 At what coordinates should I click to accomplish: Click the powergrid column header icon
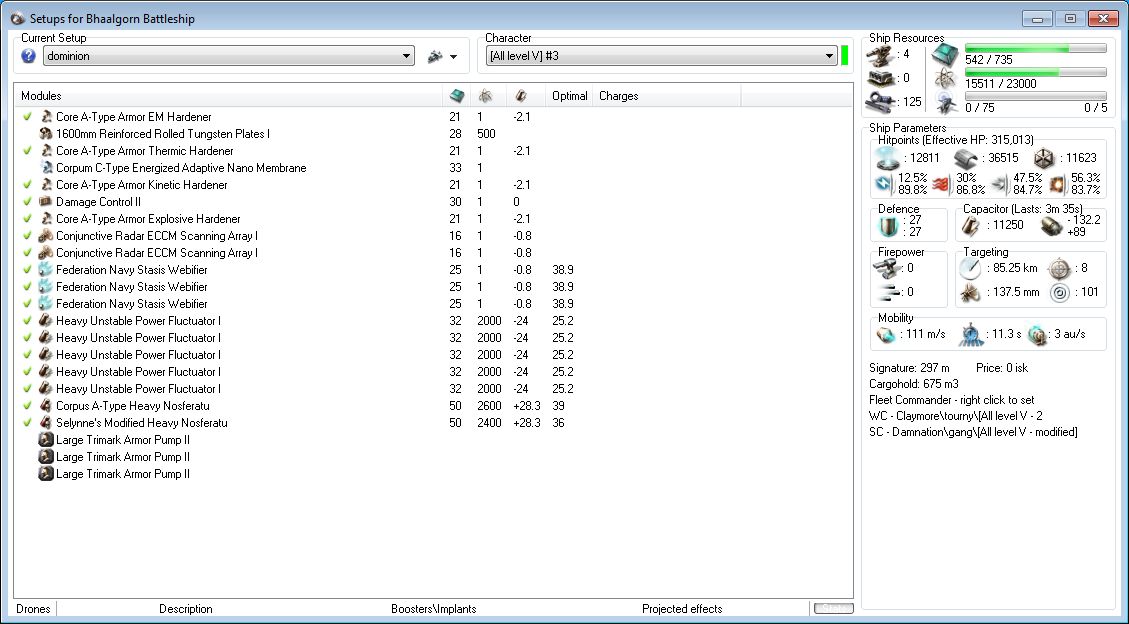(486, 96)
